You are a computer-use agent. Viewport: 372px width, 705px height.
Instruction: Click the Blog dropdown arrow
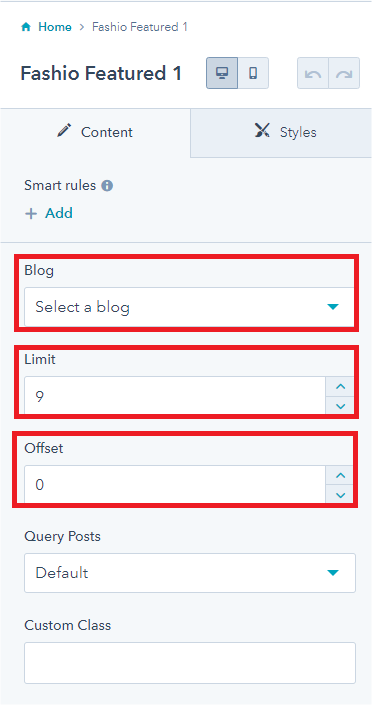click(333, 307)
